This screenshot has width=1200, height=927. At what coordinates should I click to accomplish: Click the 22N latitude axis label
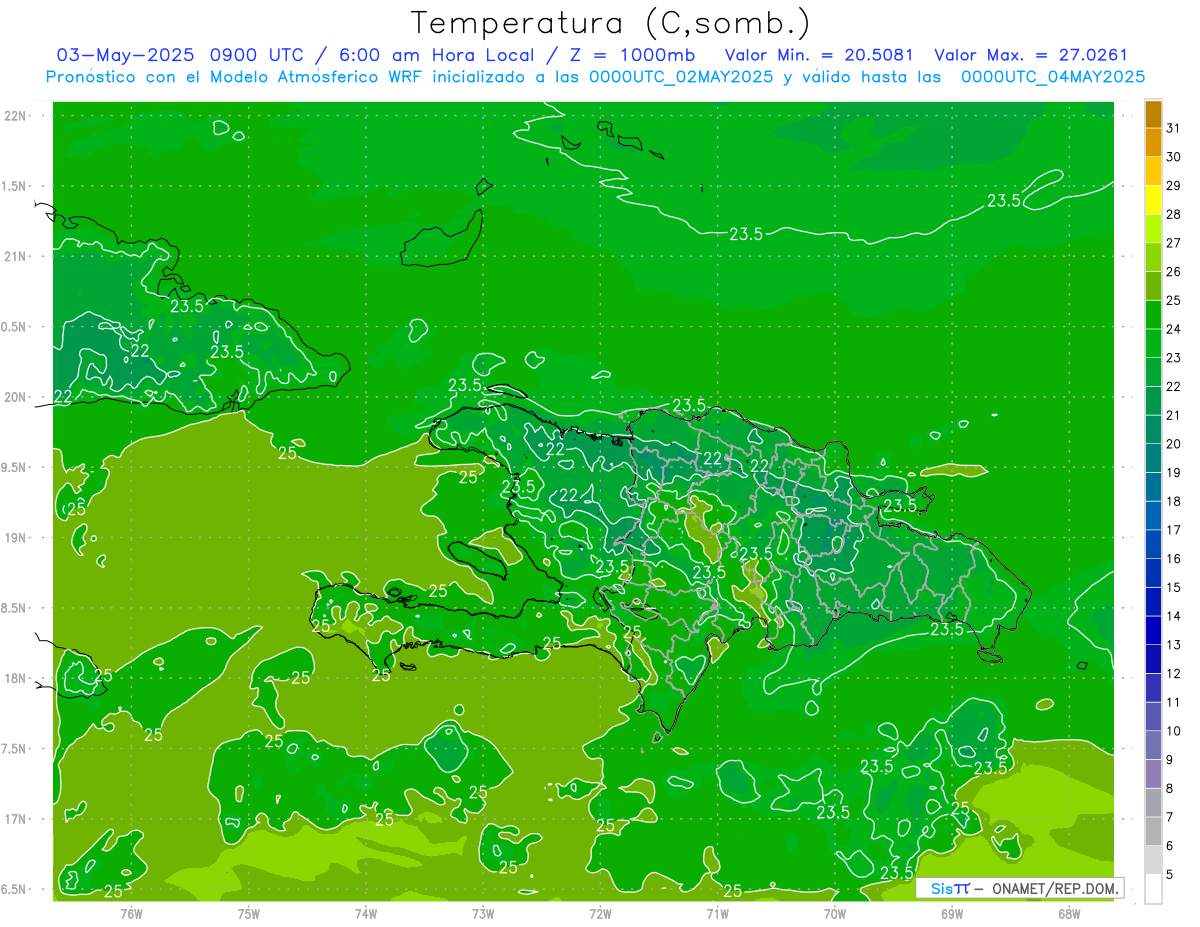tap(16, 116)
